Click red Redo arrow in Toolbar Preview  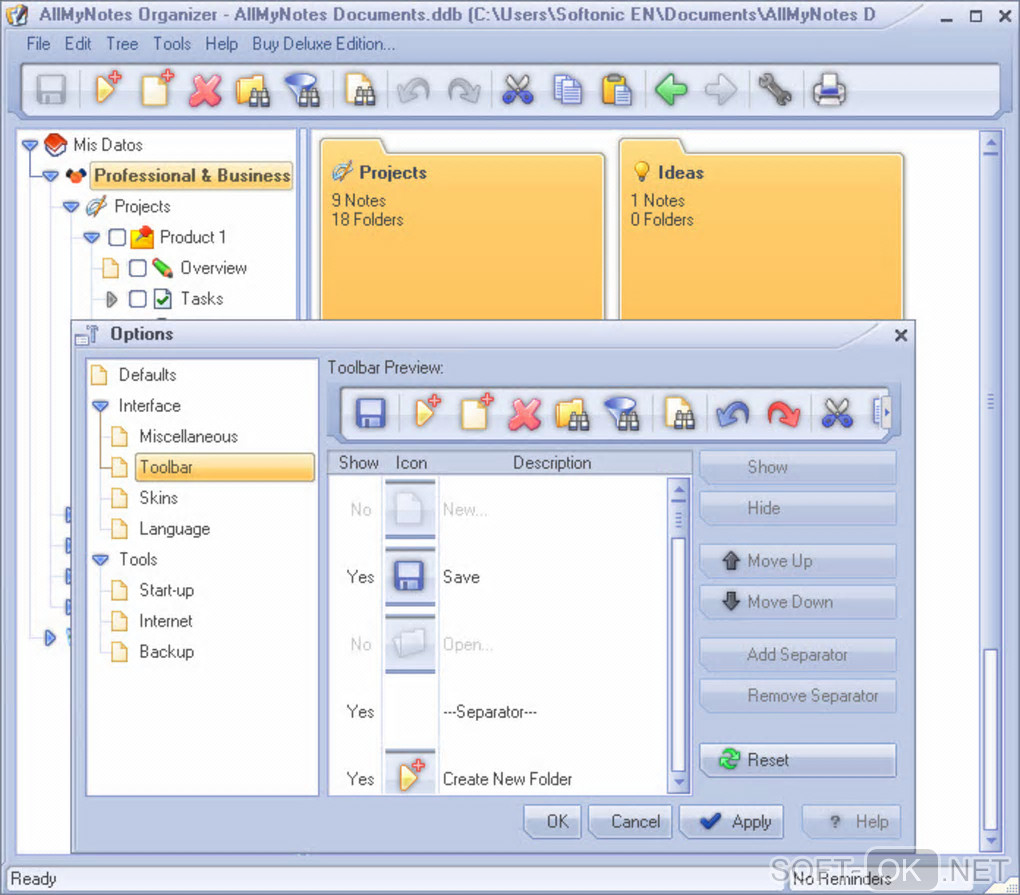(784, 414)
